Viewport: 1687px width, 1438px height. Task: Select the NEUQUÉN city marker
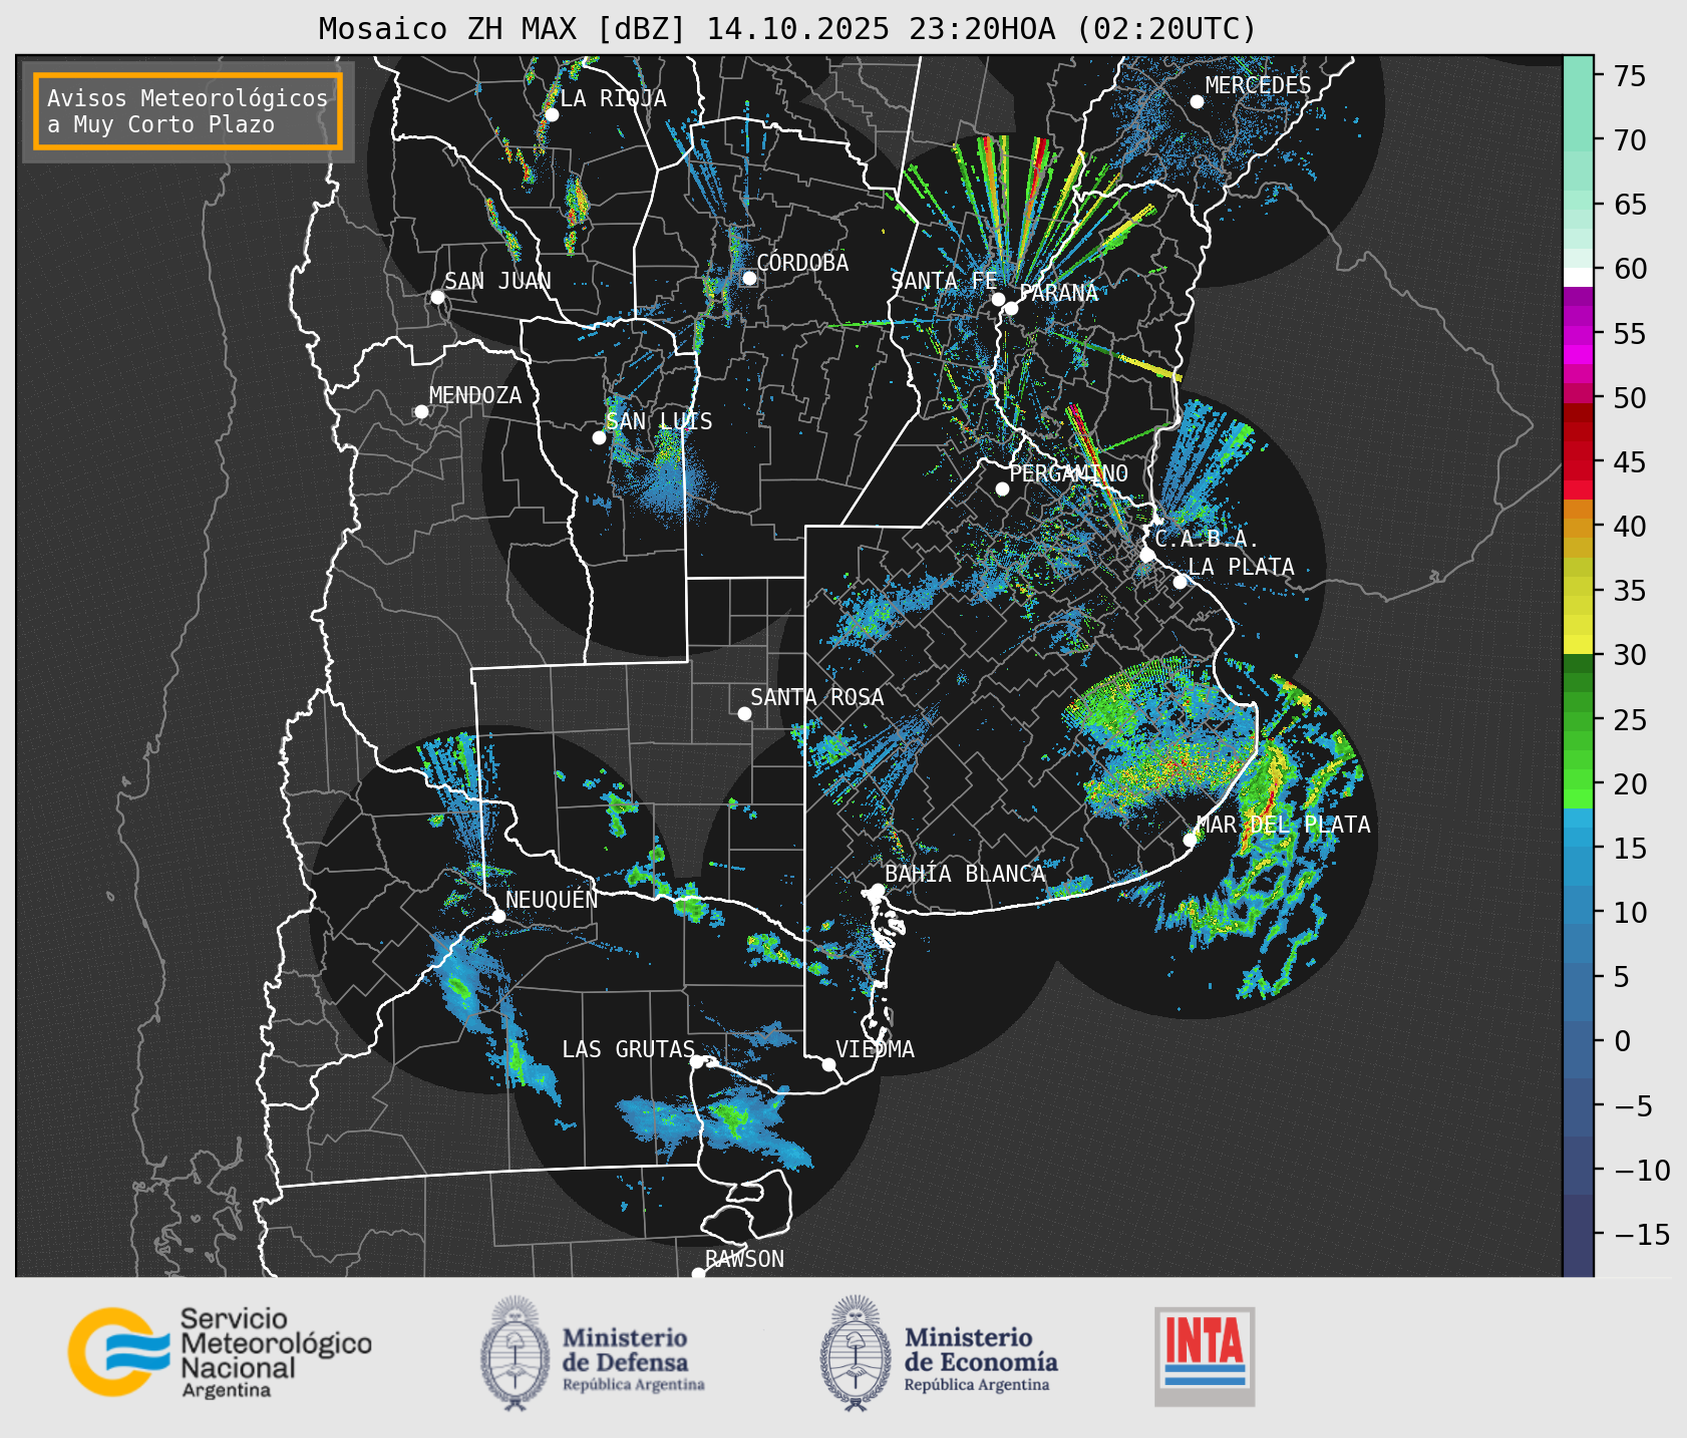(498, 916)
